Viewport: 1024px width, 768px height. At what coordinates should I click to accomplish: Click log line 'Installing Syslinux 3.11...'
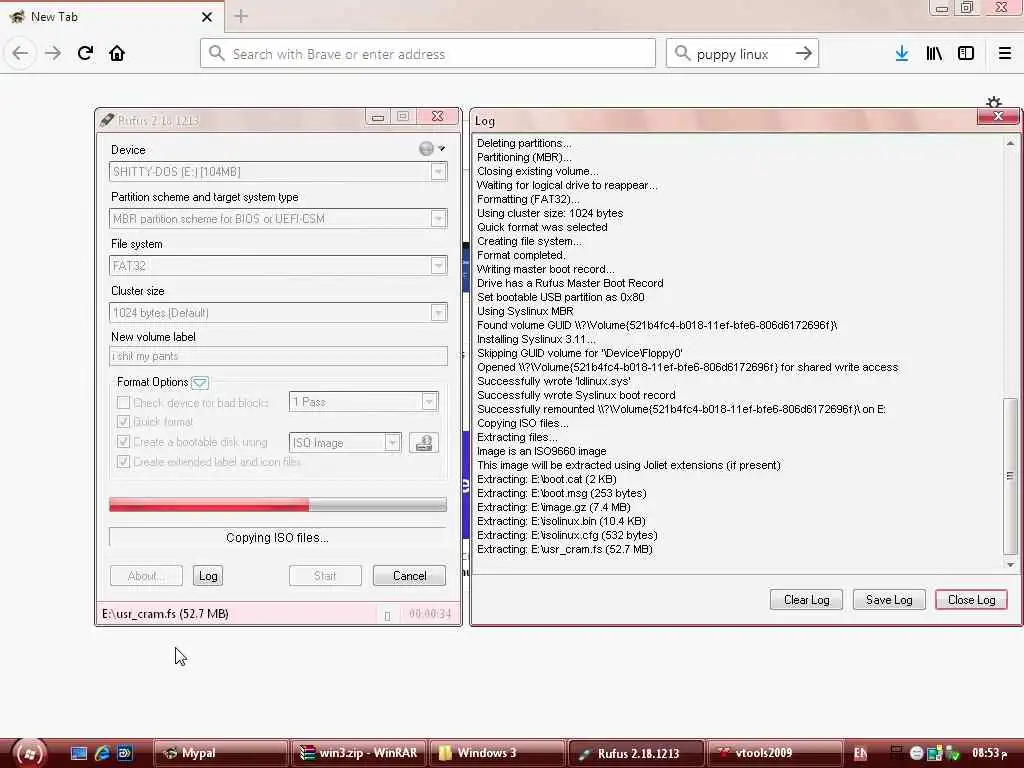tap(536, 340)
